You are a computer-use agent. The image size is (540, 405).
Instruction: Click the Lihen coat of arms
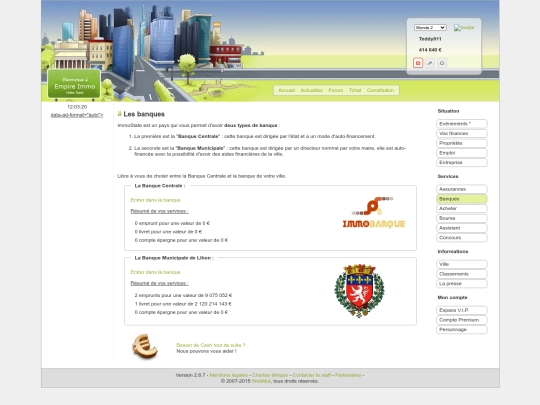pos(359,291)
